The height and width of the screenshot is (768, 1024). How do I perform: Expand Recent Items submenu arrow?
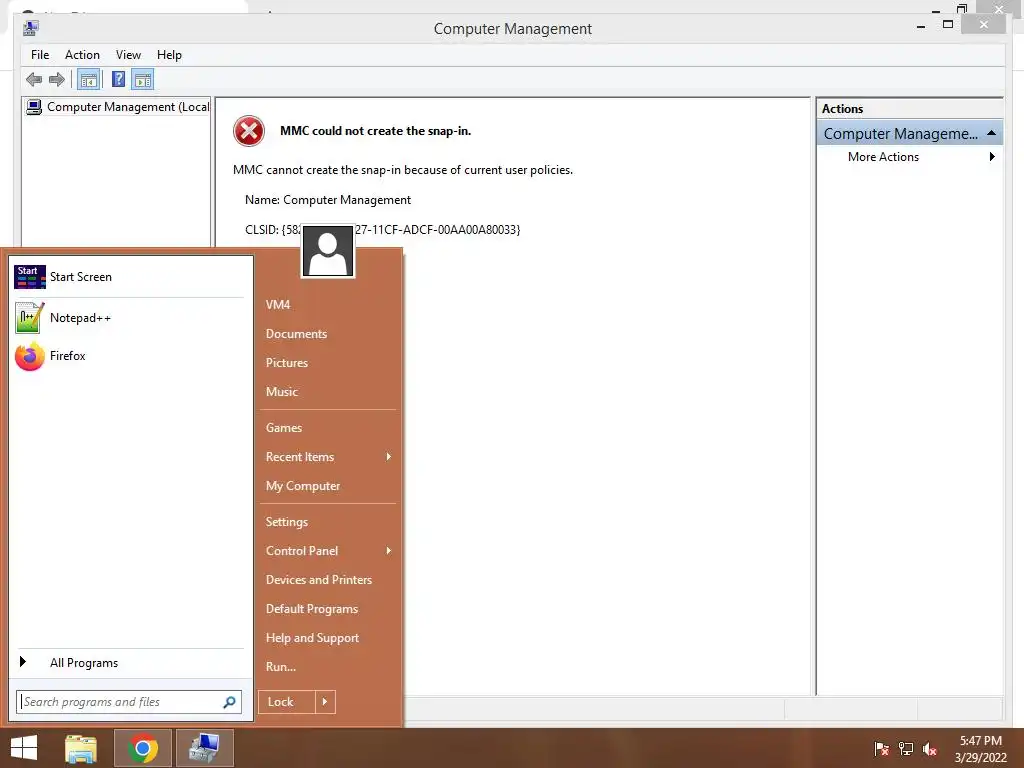pos(389,457)
